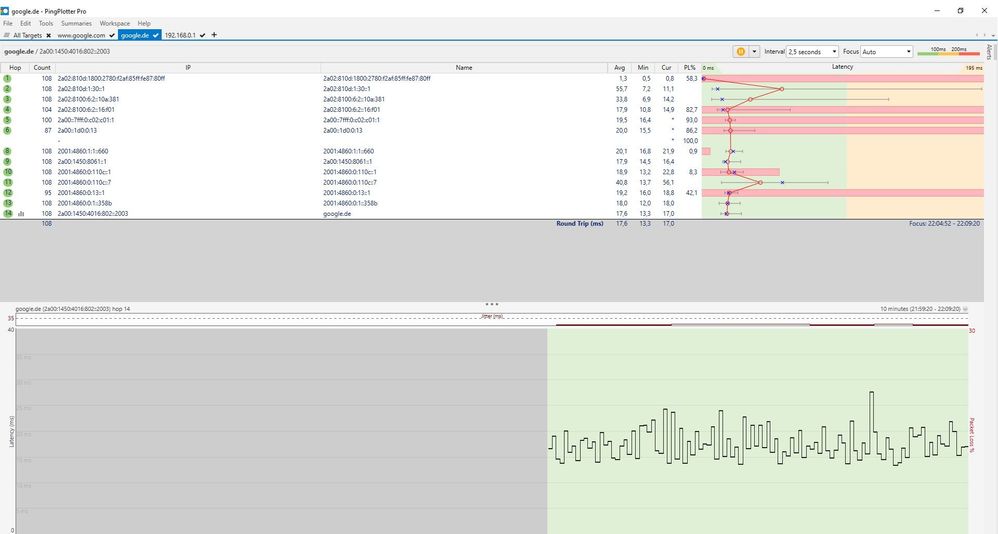Click the hop 1 green circle icon

point(8,78)
